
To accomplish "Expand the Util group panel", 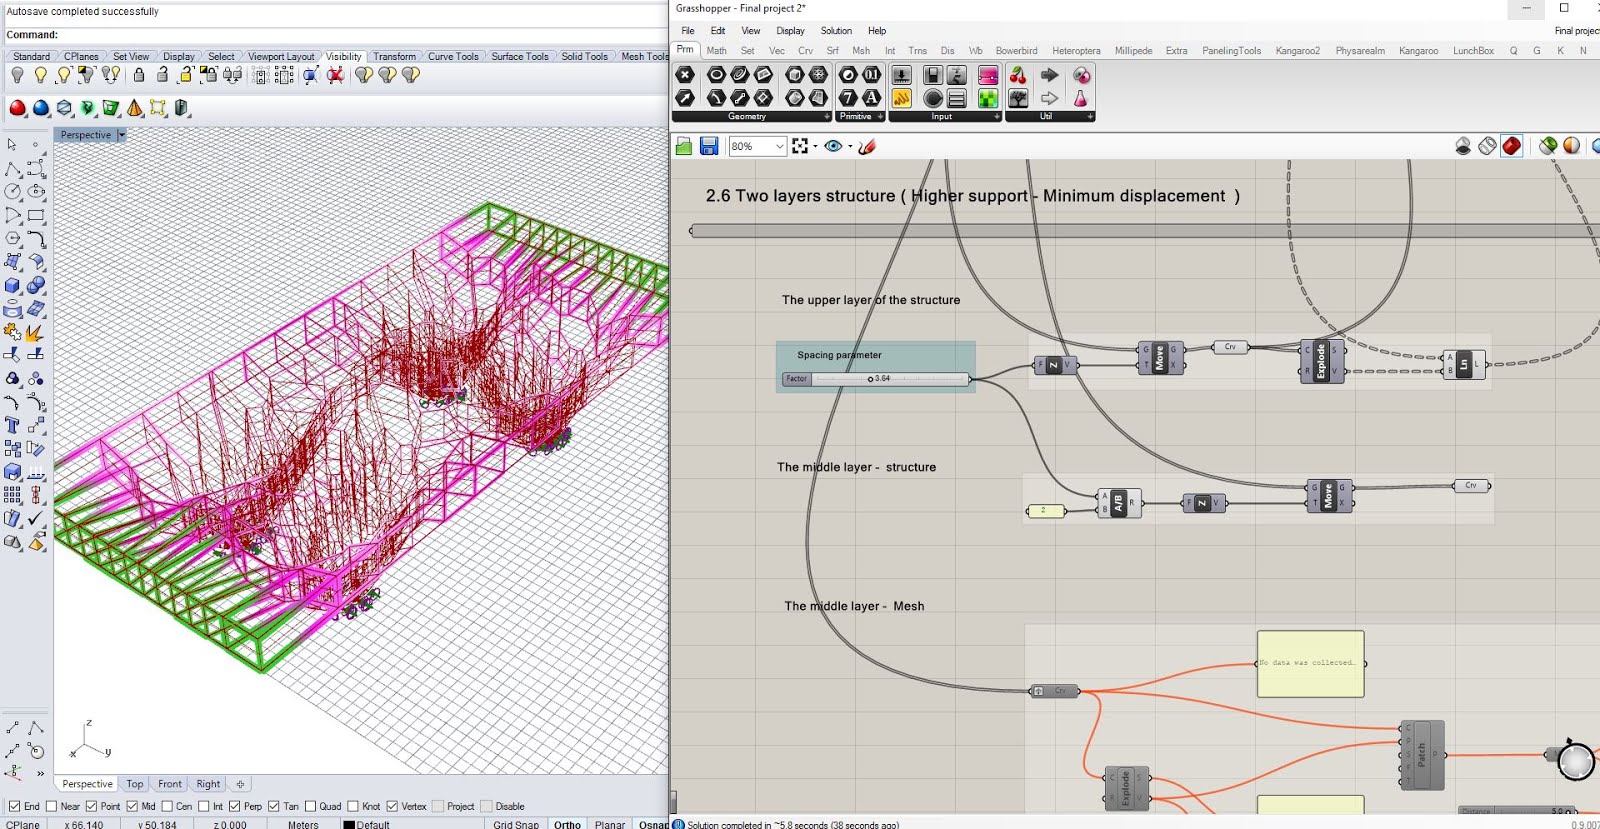I will (x=1090, y=116).
